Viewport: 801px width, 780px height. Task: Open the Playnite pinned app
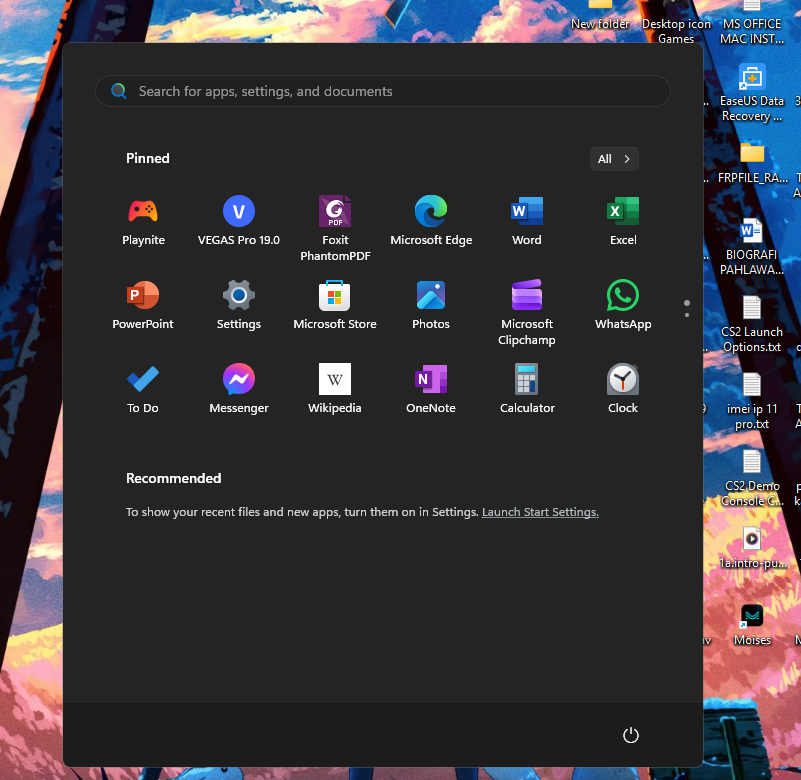[x=143, y=221]
